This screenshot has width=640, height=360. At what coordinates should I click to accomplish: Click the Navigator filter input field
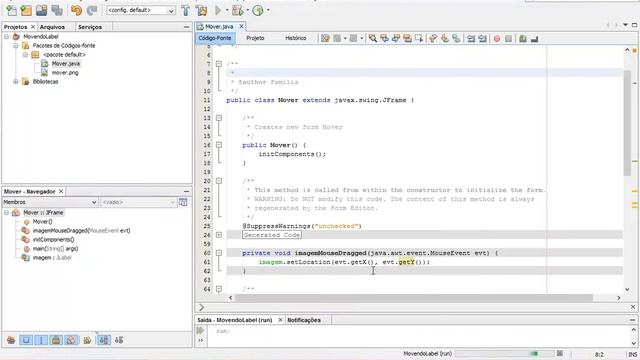[138, 202]
